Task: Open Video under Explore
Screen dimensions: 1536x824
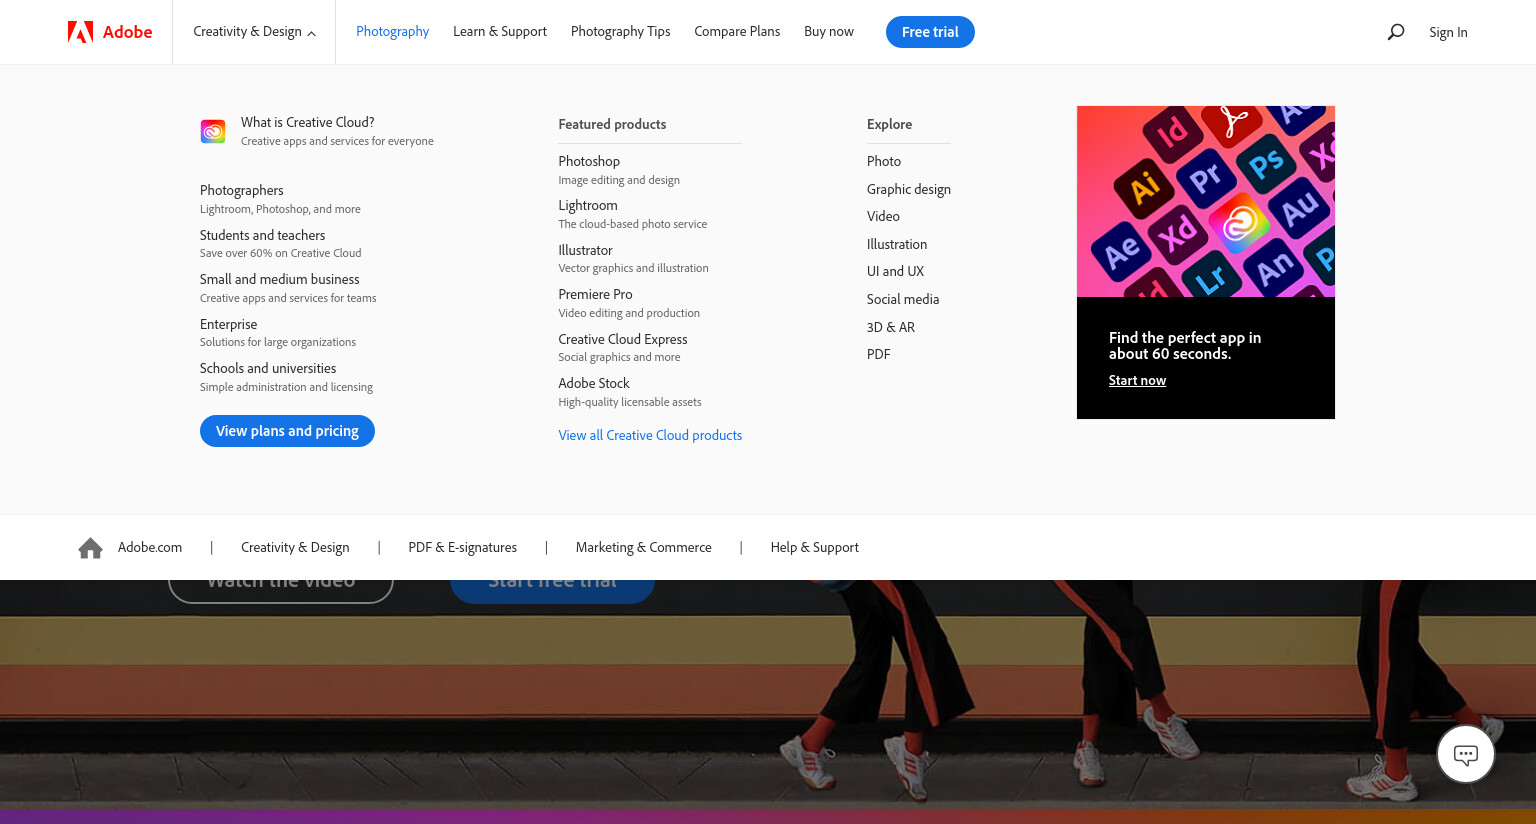Action: click(x=883, y=216)
